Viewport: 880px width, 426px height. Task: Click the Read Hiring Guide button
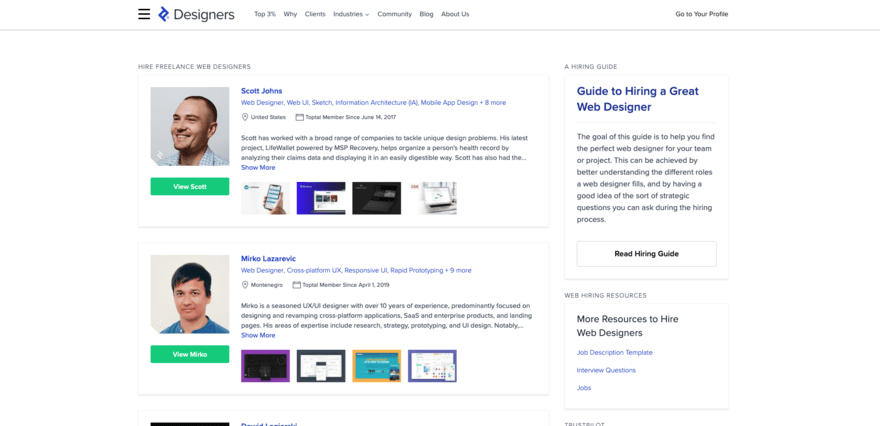click(x=646, y=254)
